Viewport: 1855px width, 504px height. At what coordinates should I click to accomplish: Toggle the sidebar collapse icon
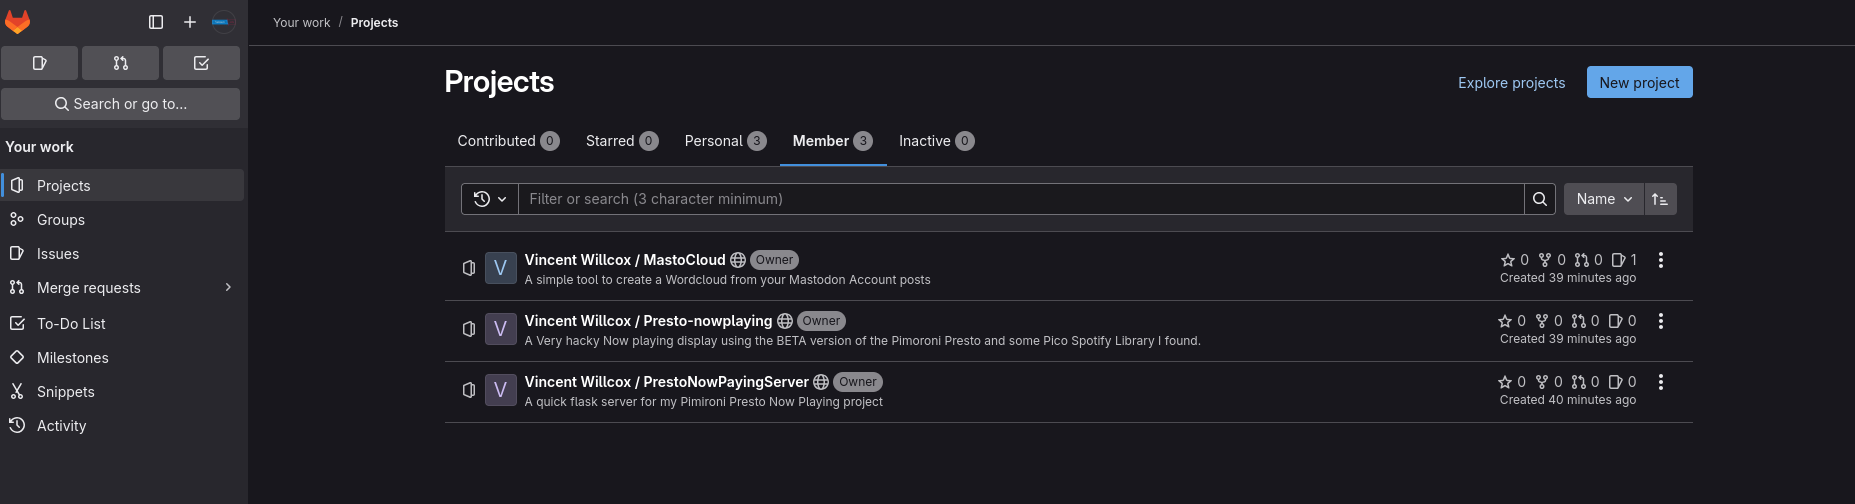(x=156, y=22)
